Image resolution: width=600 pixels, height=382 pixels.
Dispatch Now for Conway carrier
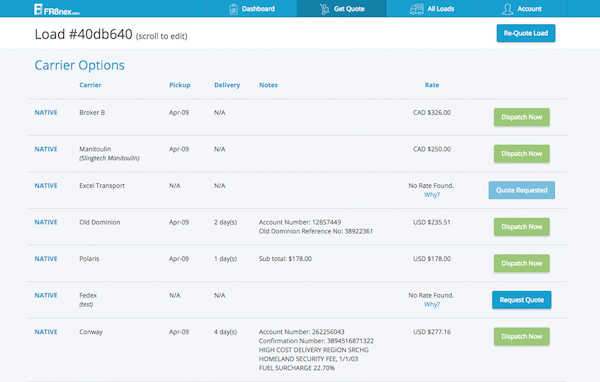pyautogui.click(x=522, y=336)
